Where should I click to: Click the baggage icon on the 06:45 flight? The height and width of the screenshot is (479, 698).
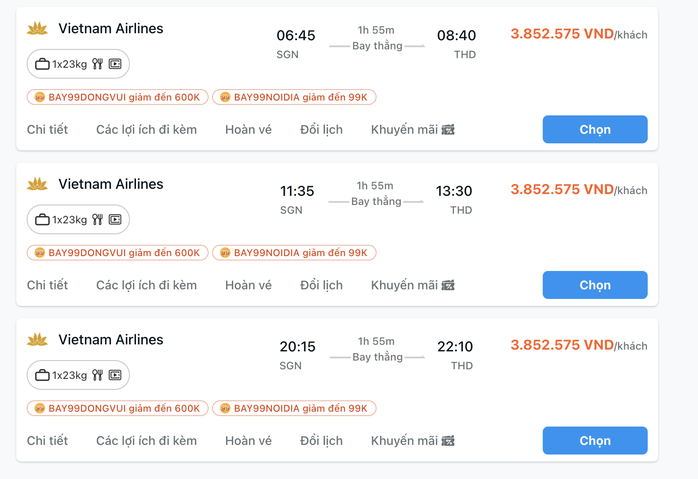click(x=42, y=64)
